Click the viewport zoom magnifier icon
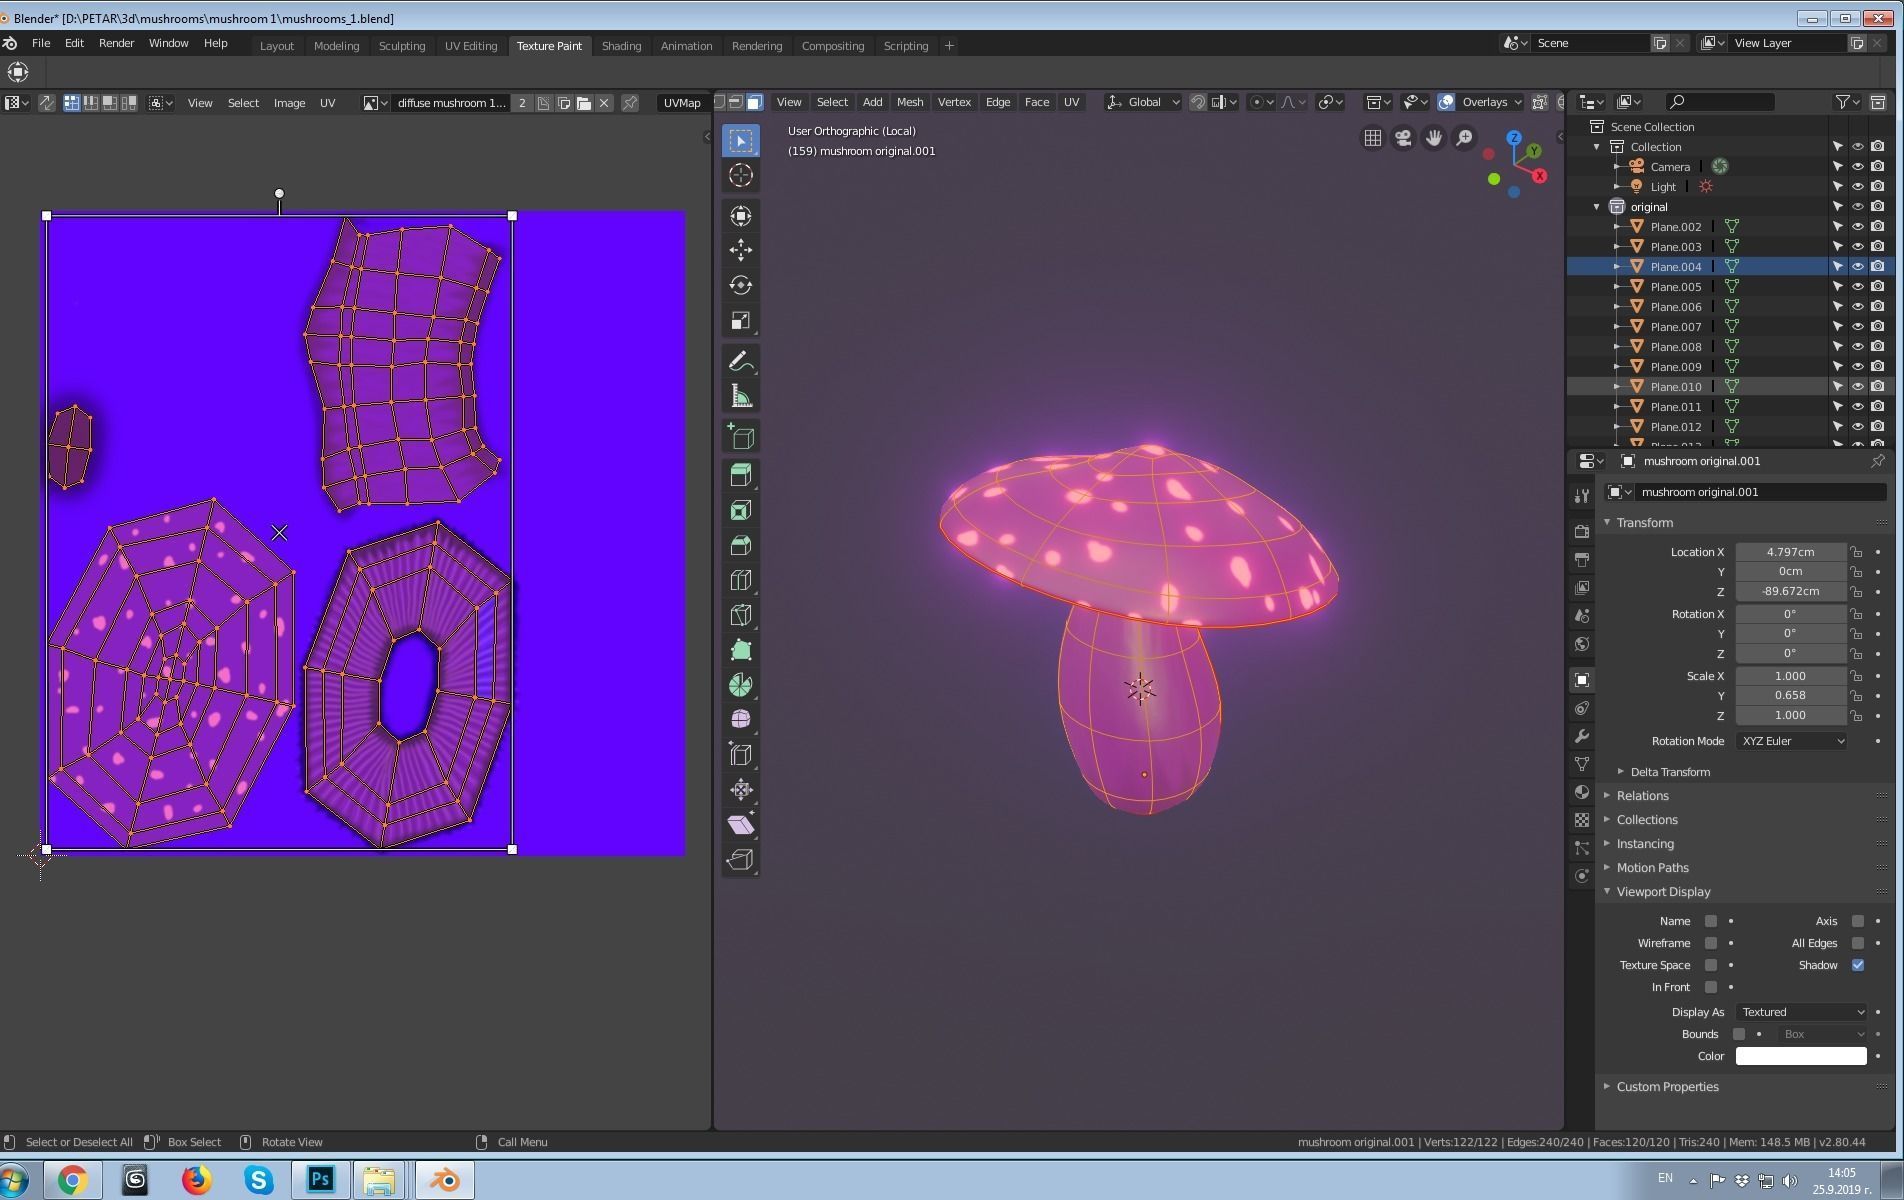 pos(1464,138)
